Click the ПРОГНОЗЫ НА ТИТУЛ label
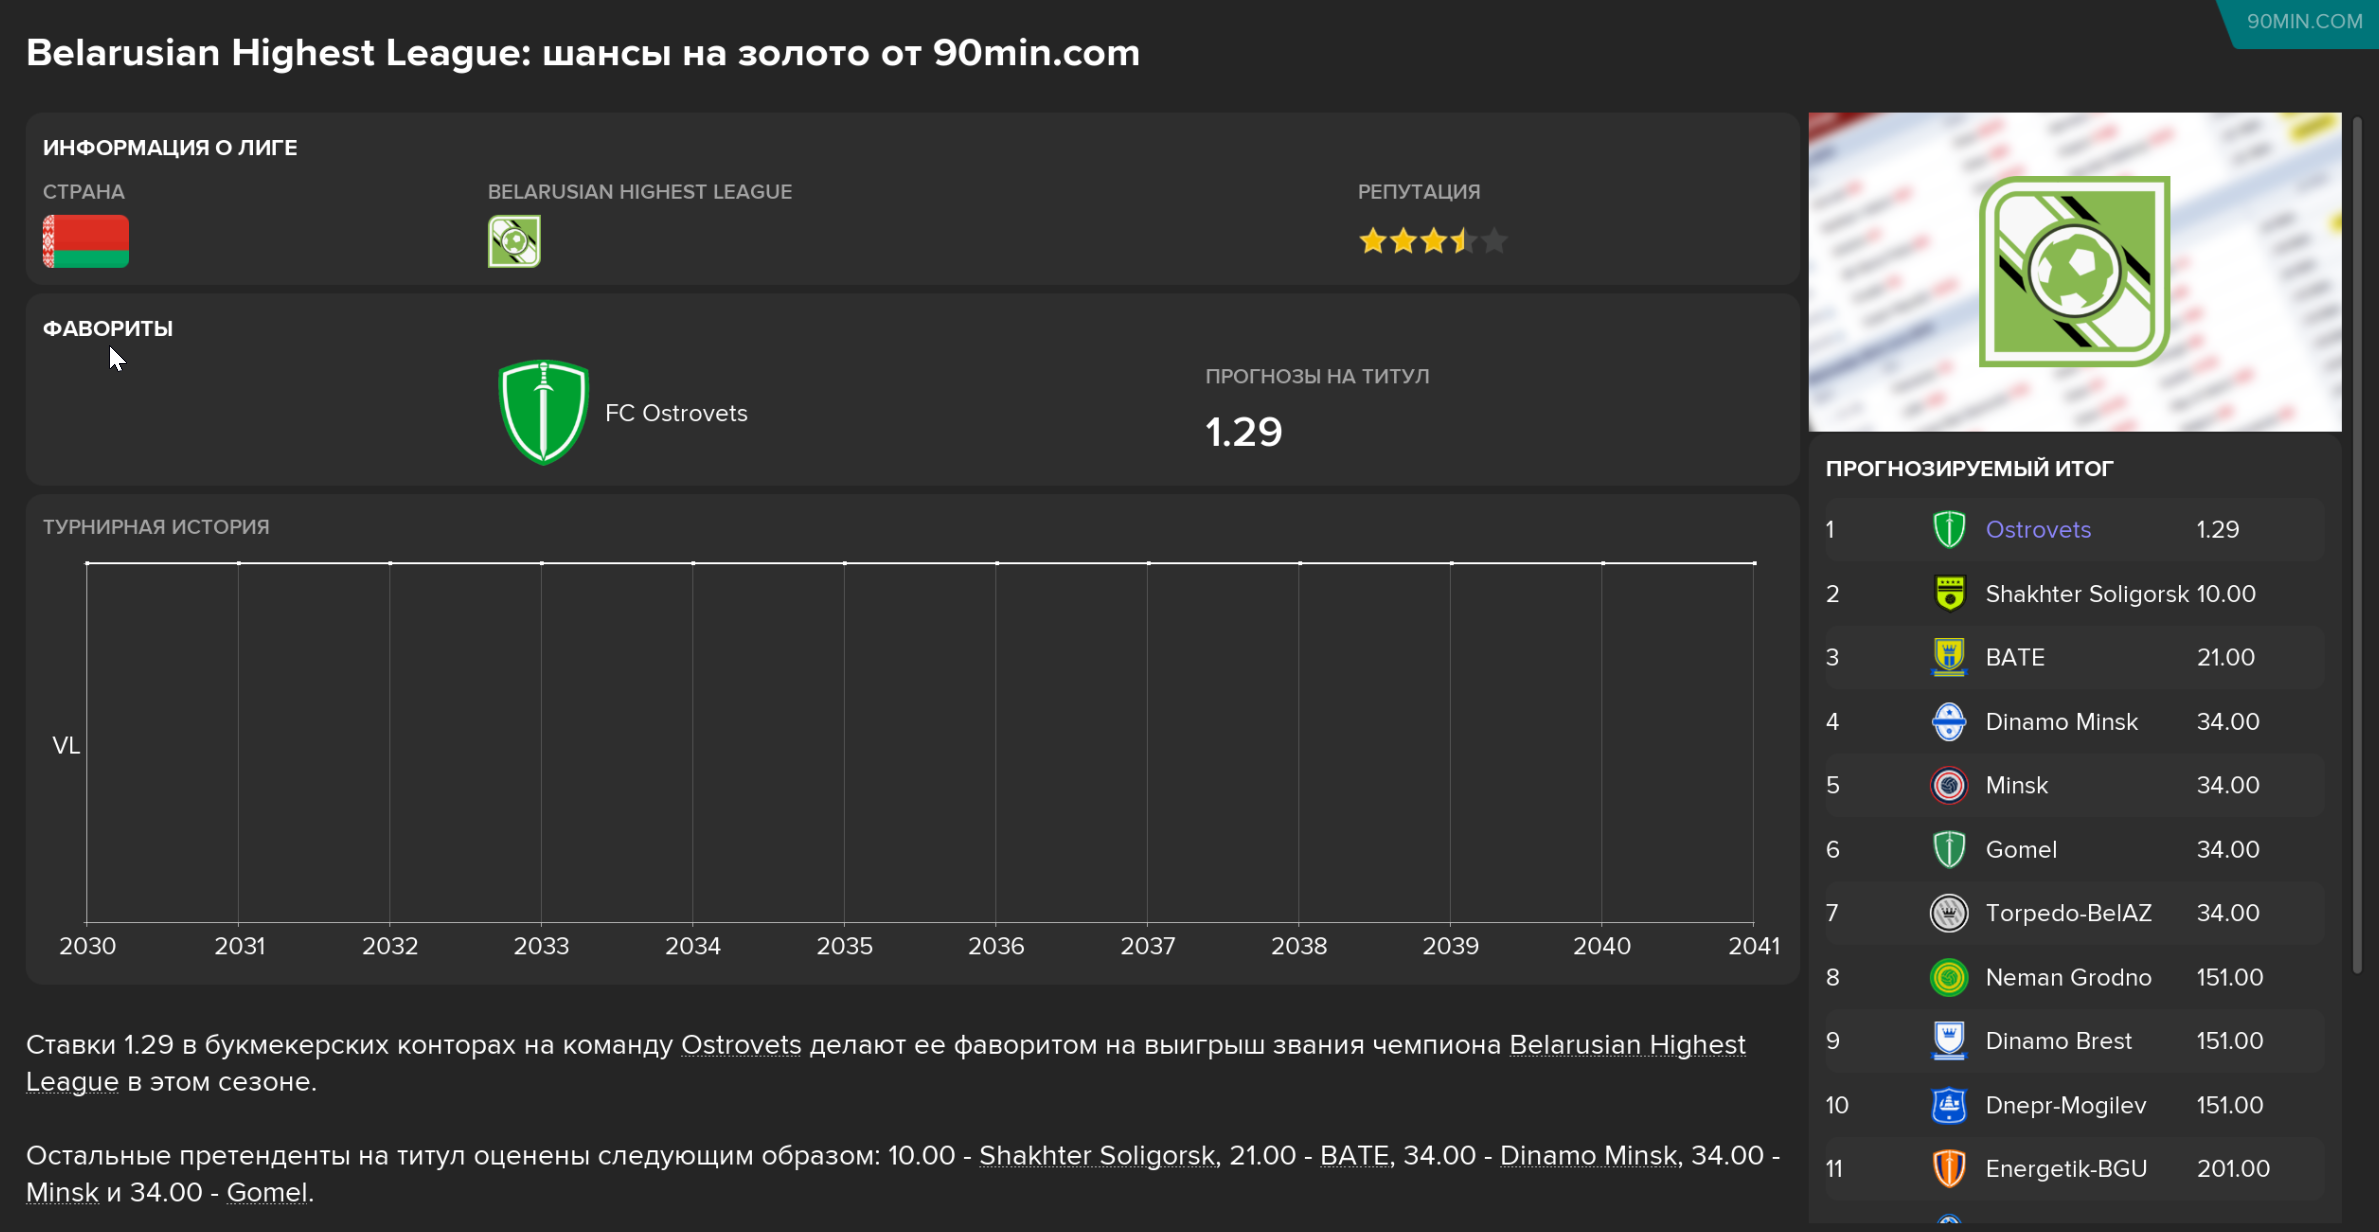The height and width of the screenshot is (1232, 2379). pos(1317,377)
